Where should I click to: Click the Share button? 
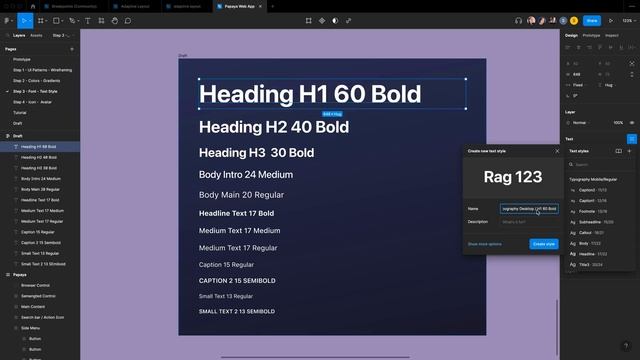[x=592, y=21]
